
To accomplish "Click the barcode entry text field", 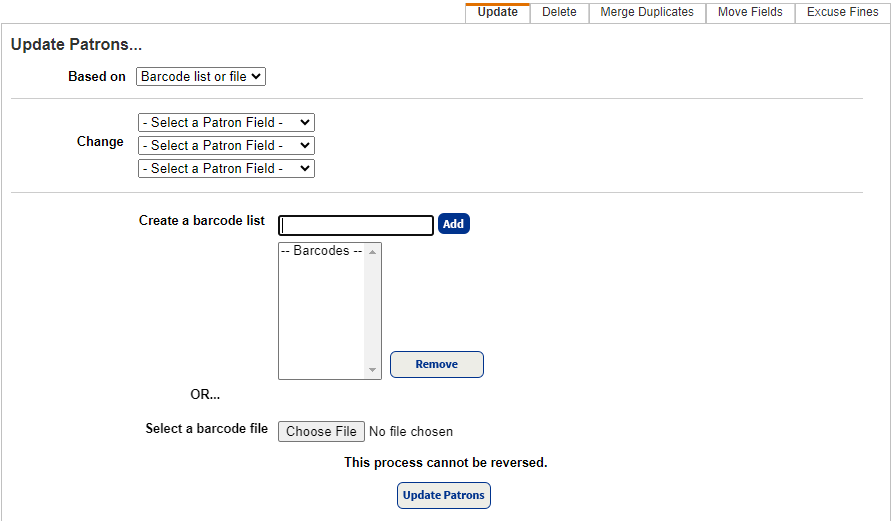I will point(356,225).
